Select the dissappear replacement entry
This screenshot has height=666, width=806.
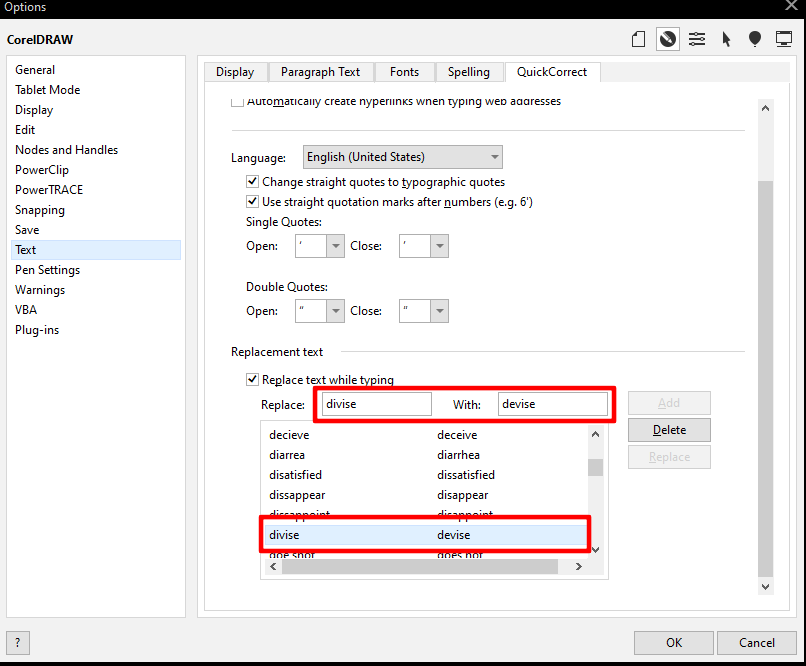click(425, 495)
